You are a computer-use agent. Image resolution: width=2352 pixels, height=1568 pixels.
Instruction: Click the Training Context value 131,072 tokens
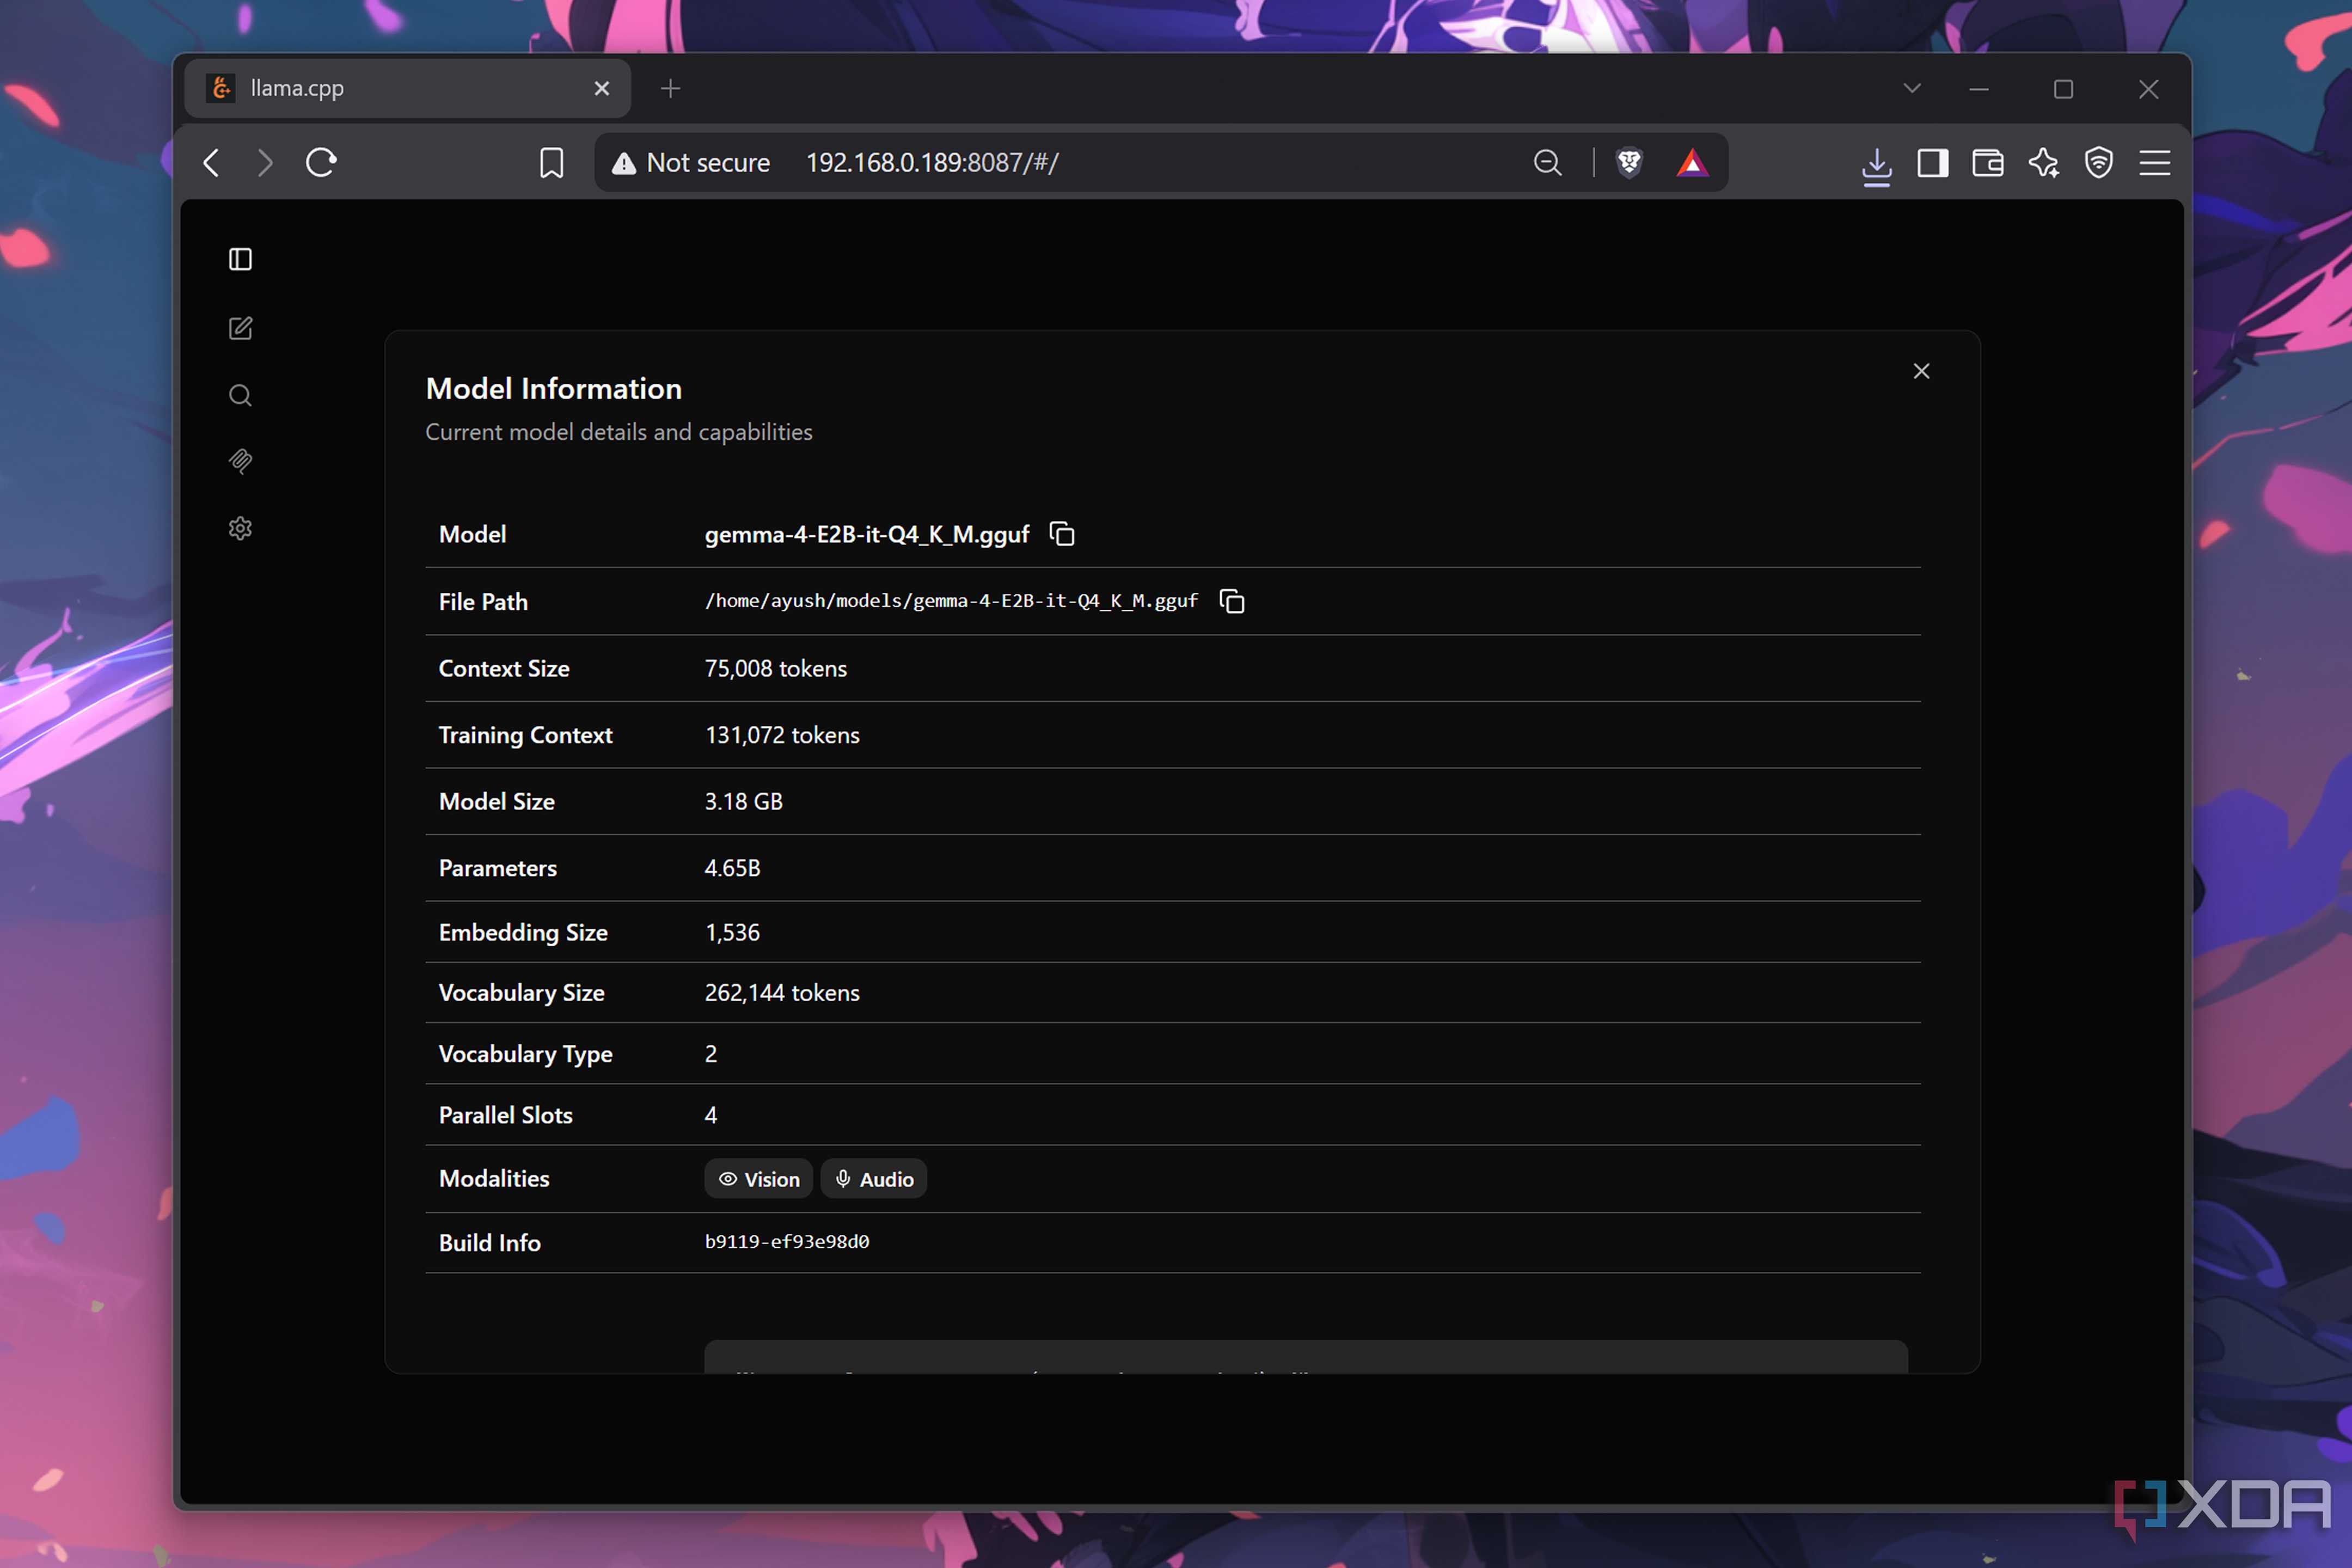coord(782,735)
